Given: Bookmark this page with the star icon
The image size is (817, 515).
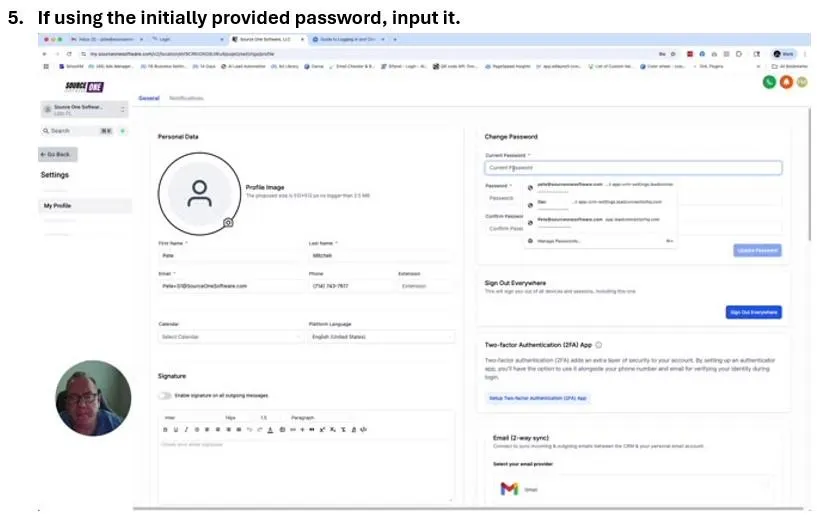Looking at the screenshot, I should click(673, 54).
